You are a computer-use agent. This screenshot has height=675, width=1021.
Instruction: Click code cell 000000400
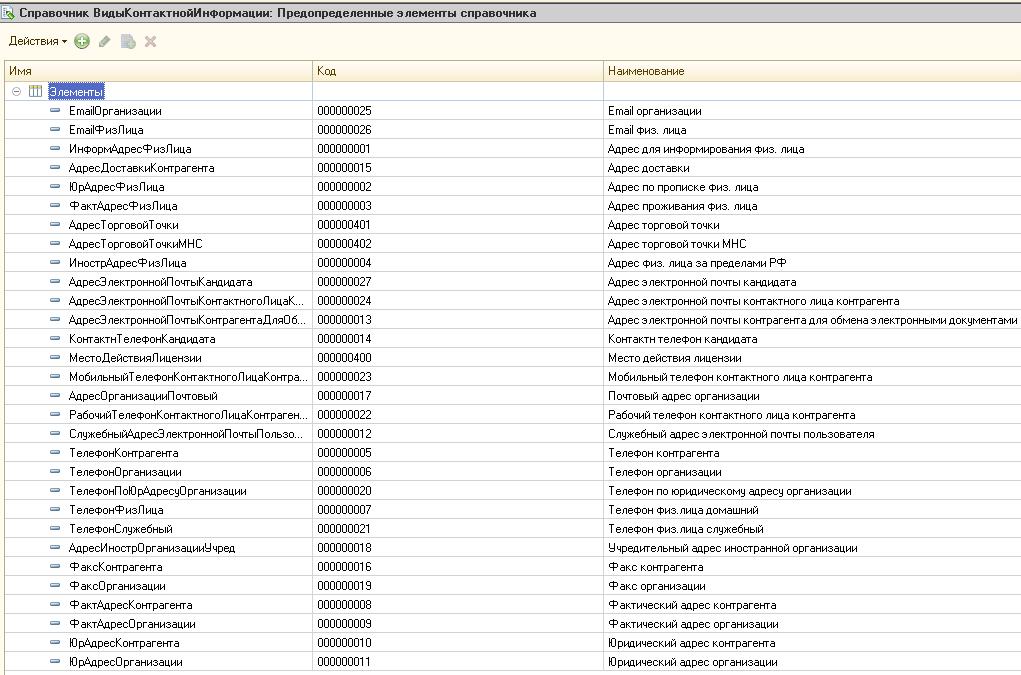point(344,357)
